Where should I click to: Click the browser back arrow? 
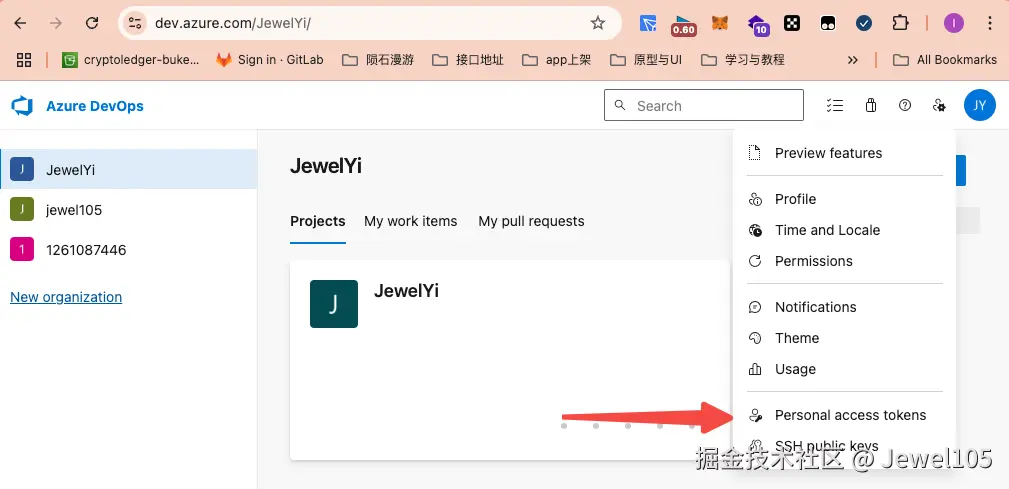(x=21, y=24)
